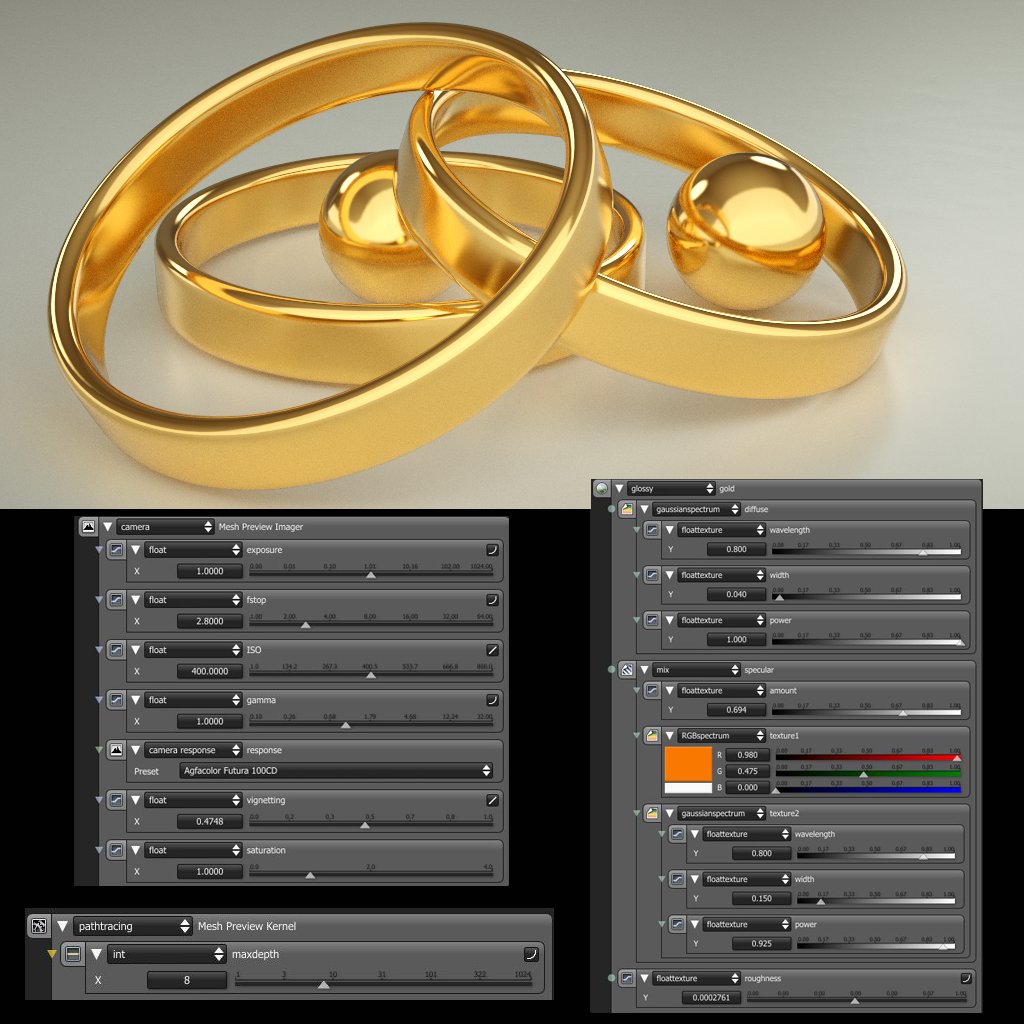Click the vignetting value field 0.4748
Viewport: 1024px width, 1024px height.
pyautogui.click(x=210, y=822)
